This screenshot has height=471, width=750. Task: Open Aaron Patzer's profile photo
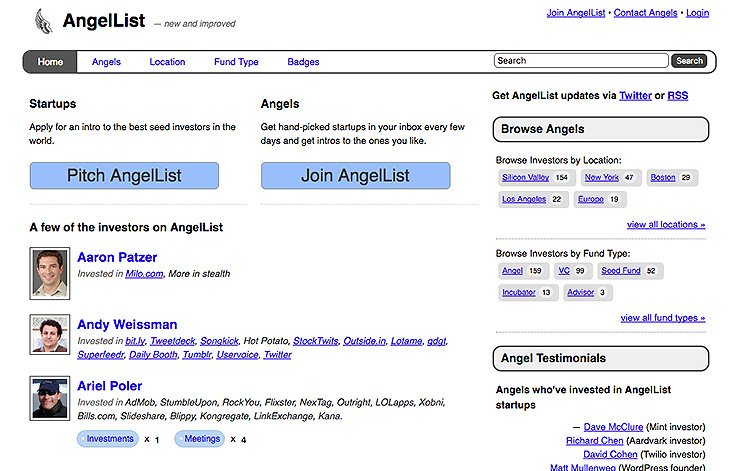50,274
